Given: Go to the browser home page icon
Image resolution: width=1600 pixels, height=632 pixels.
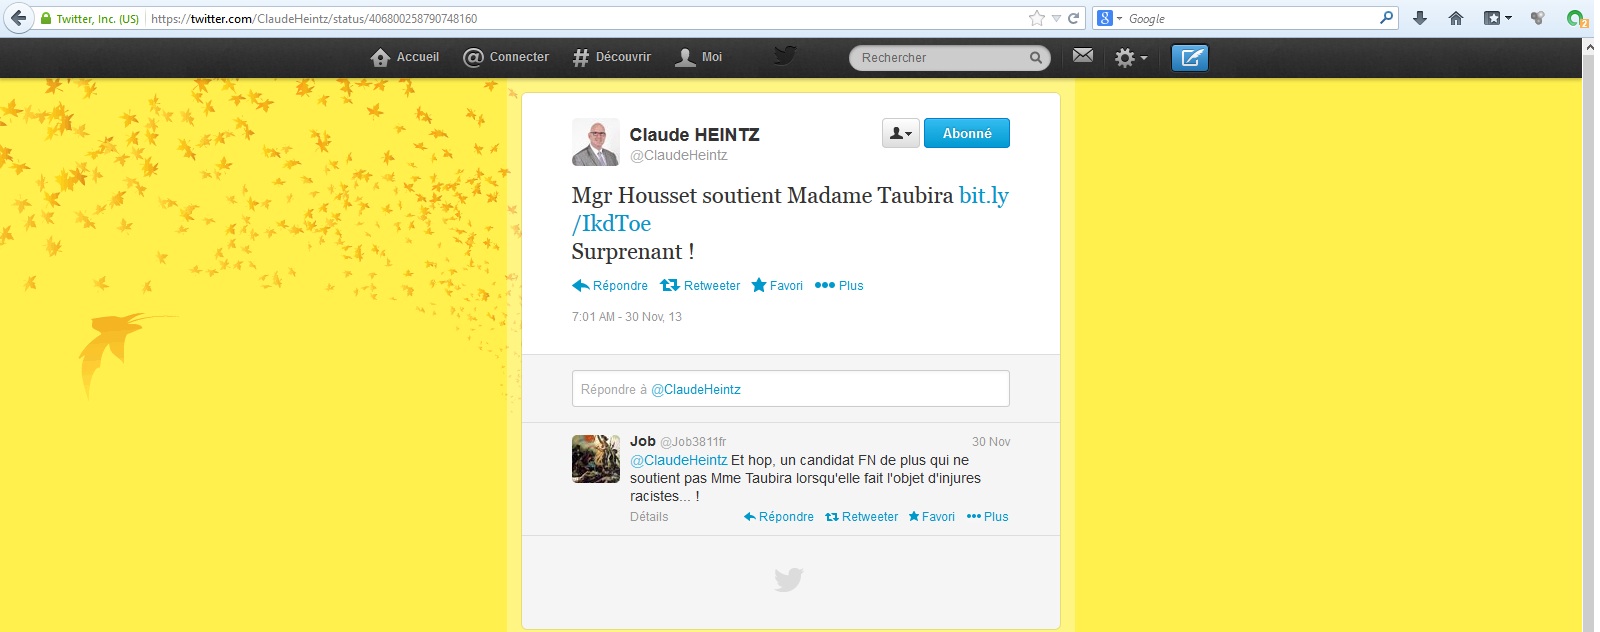Looking at the screenshot, I should pos(1456,18).
